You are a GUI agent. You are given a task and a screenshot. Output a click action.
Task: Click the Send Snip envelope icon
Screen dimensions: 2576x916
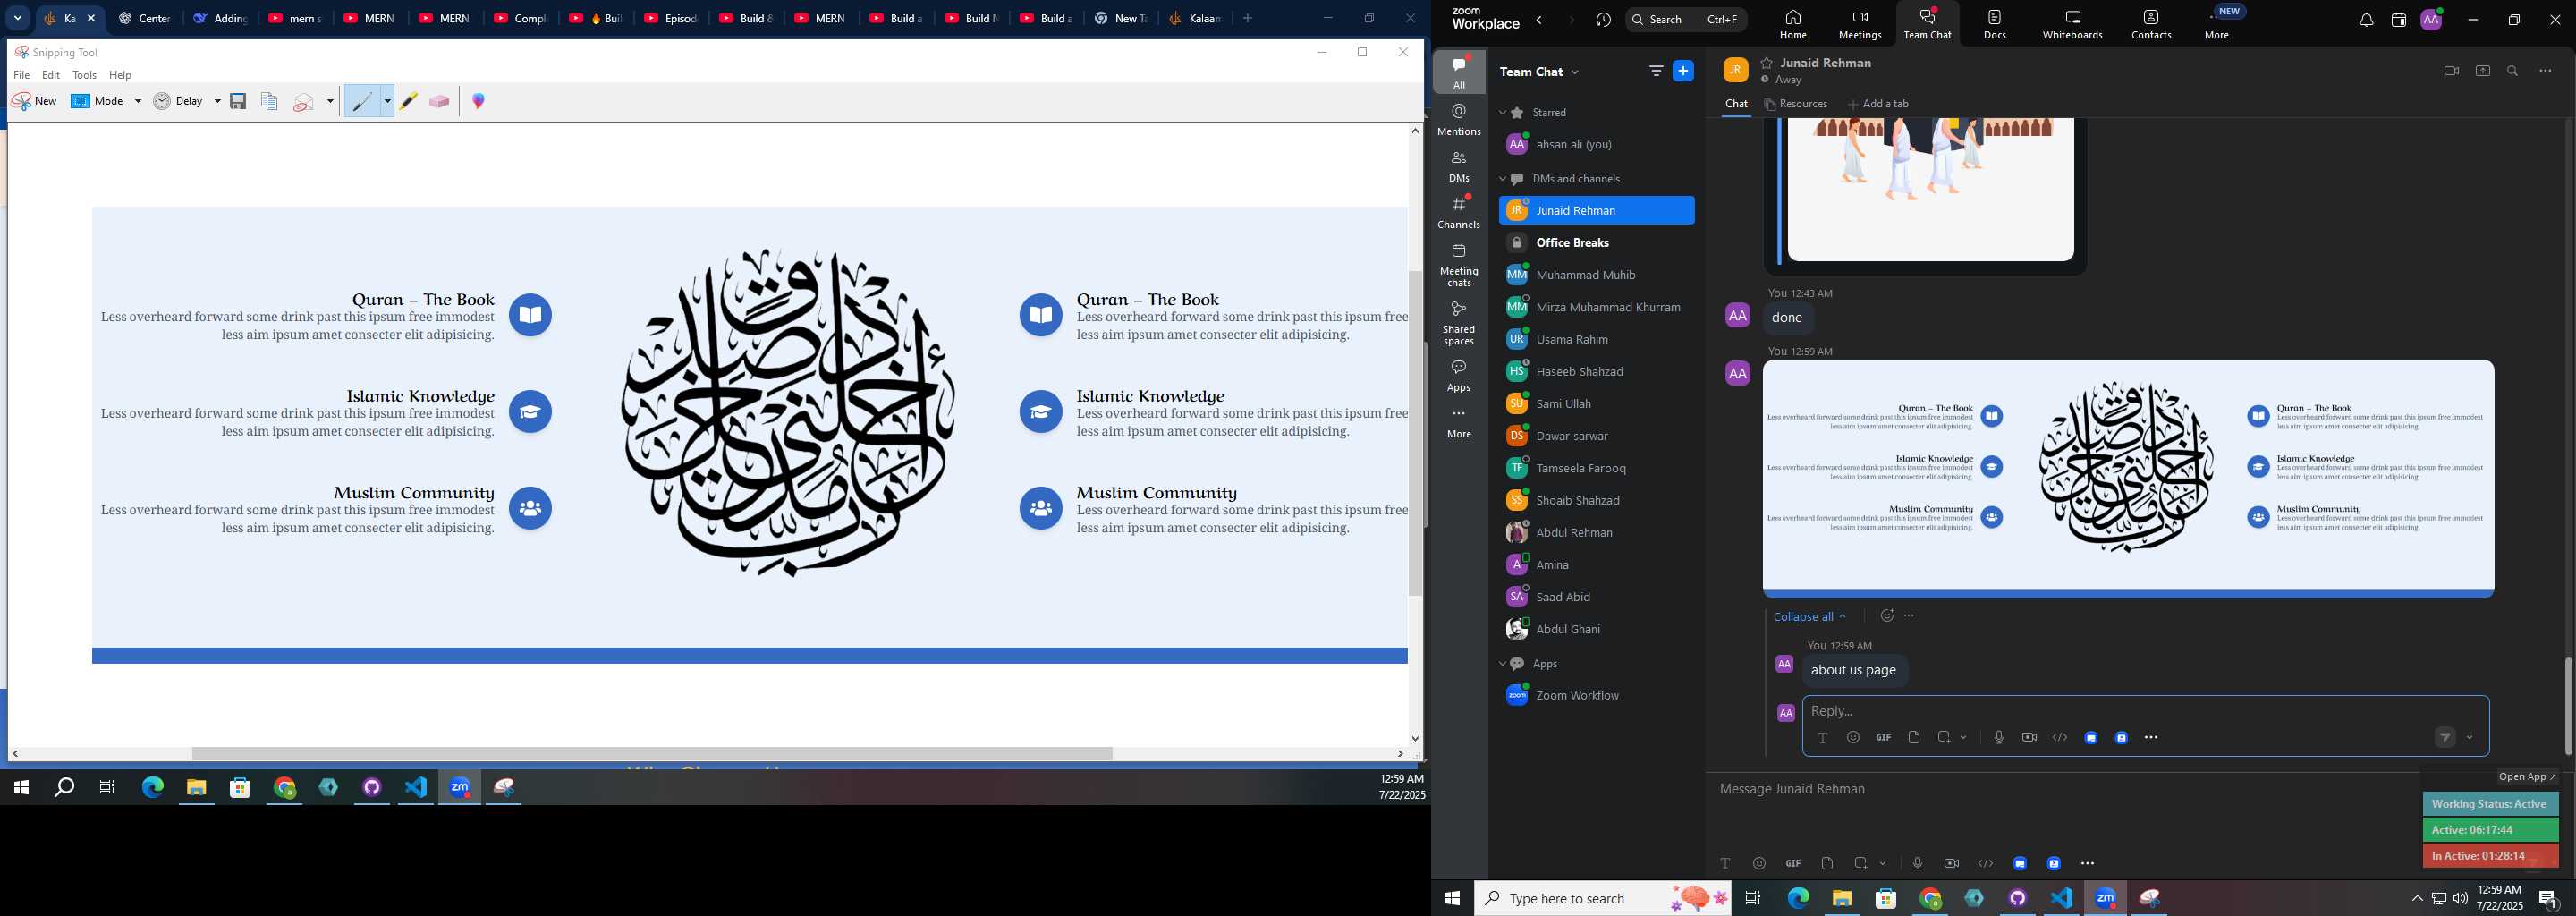click(x=305, y=101)
